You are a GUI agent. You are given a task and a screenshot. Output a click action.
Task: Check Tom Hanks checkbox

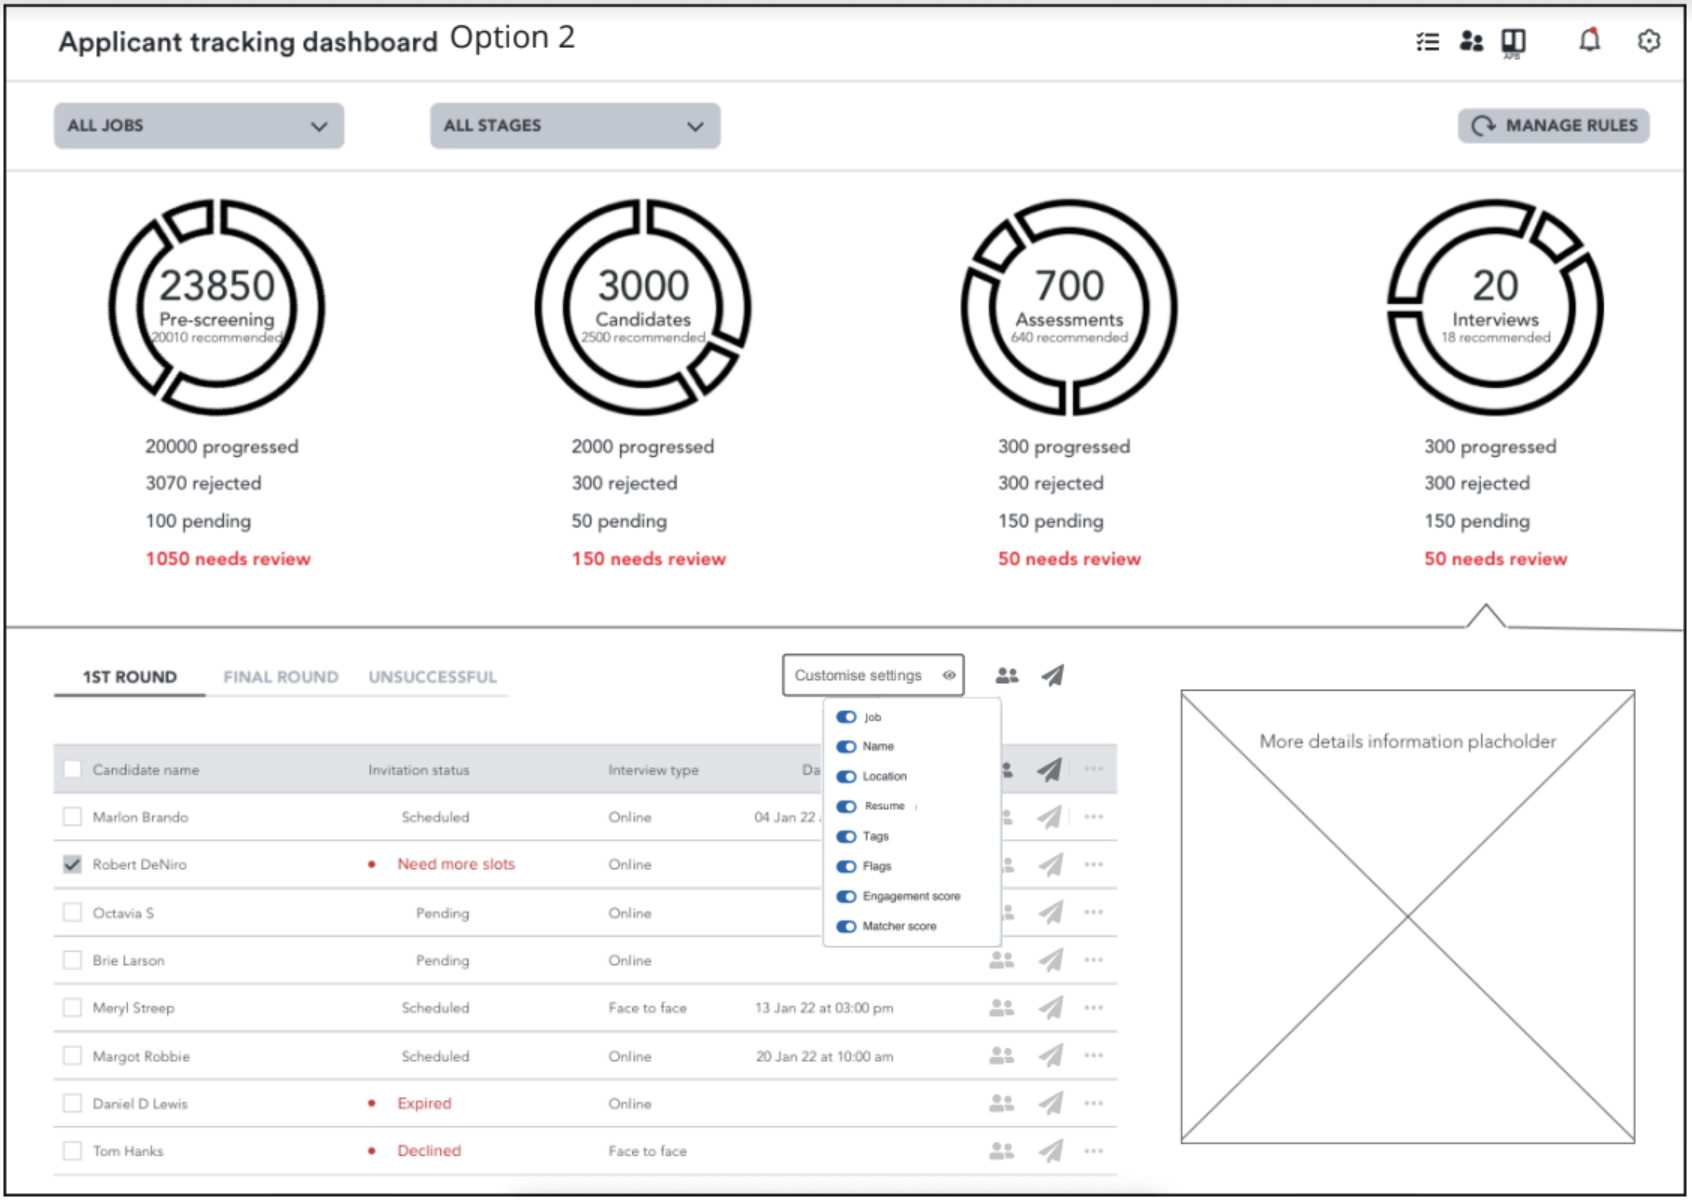tap(72, 1151)
